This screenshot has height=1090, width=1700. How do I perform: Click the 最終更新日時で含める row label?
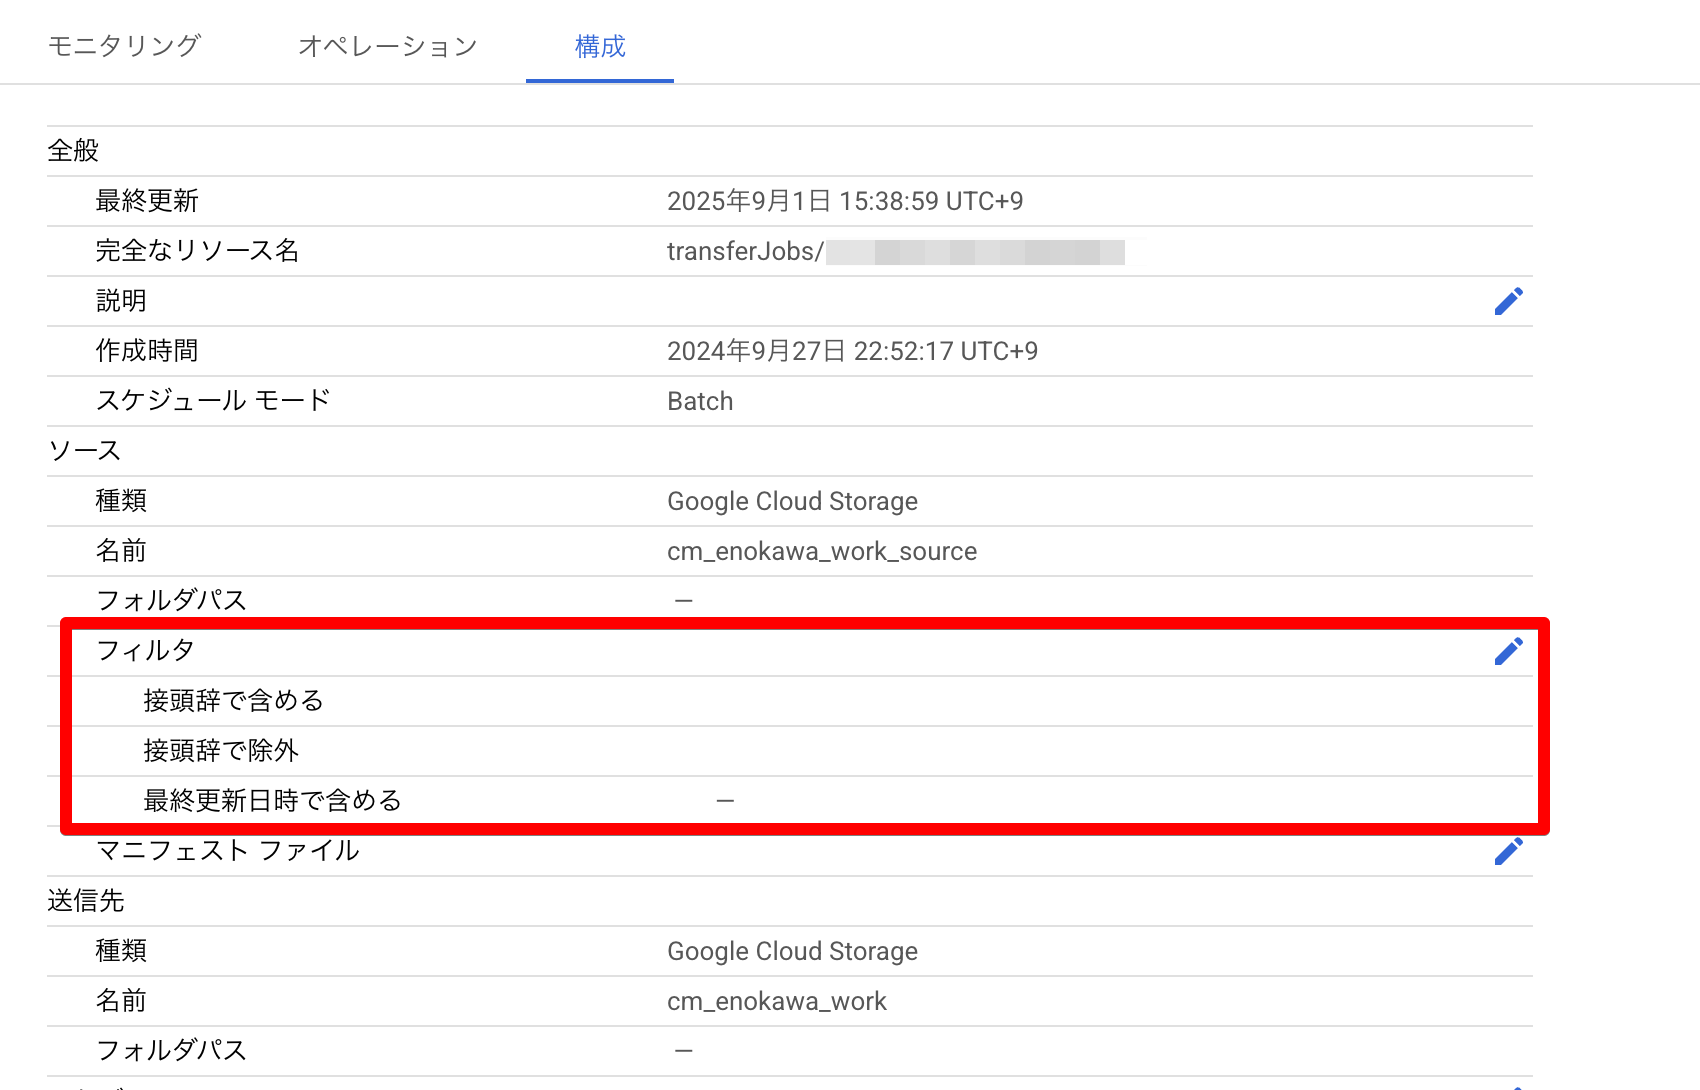point(273,801)
